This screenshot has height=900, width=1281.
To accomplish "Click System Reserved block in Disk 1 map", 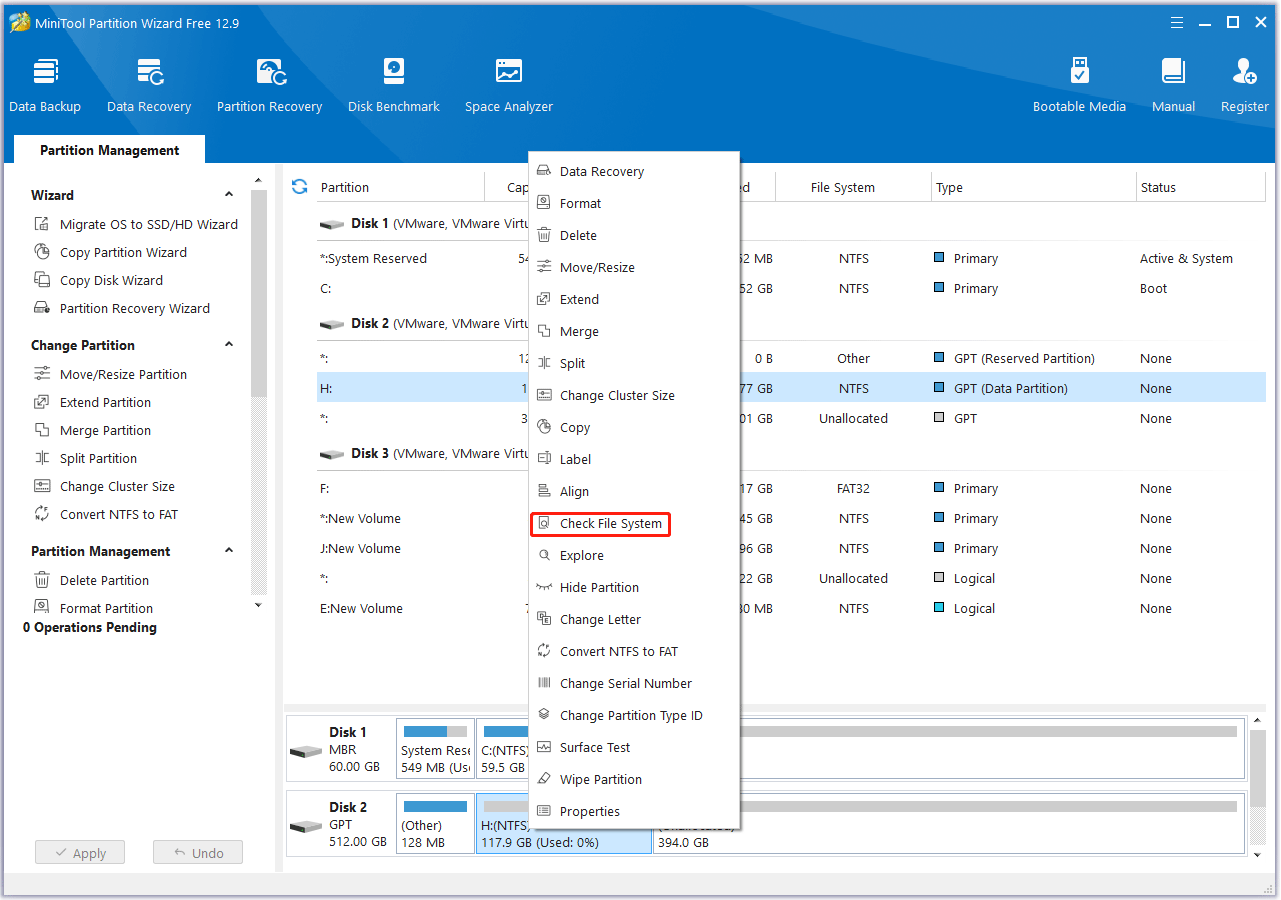I will [x=435, y=749].
